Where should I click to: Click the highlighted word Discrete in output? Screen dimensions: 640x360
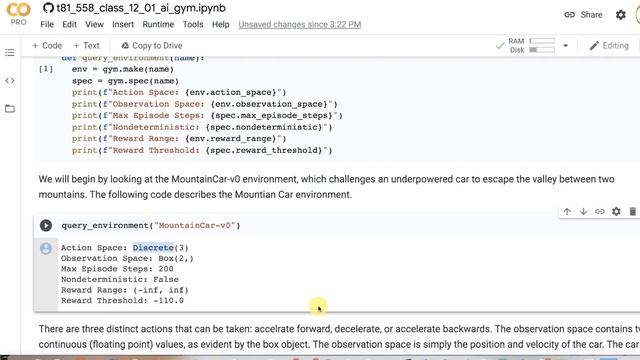tap(153, 248)
